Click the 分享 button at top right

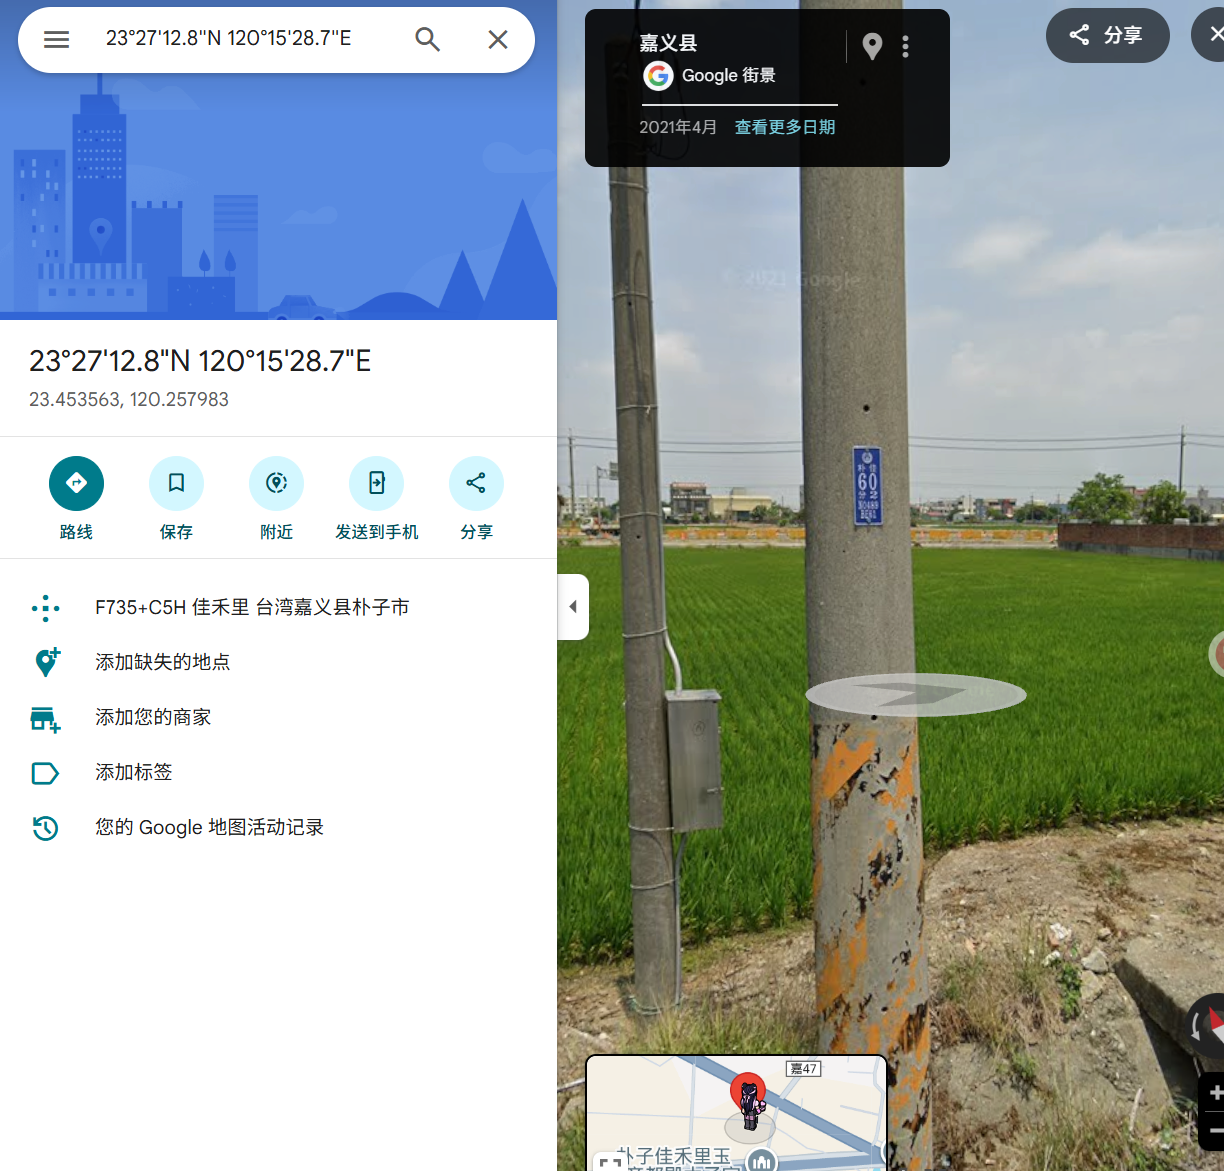pyautogui.click(x=1107, y=36)
